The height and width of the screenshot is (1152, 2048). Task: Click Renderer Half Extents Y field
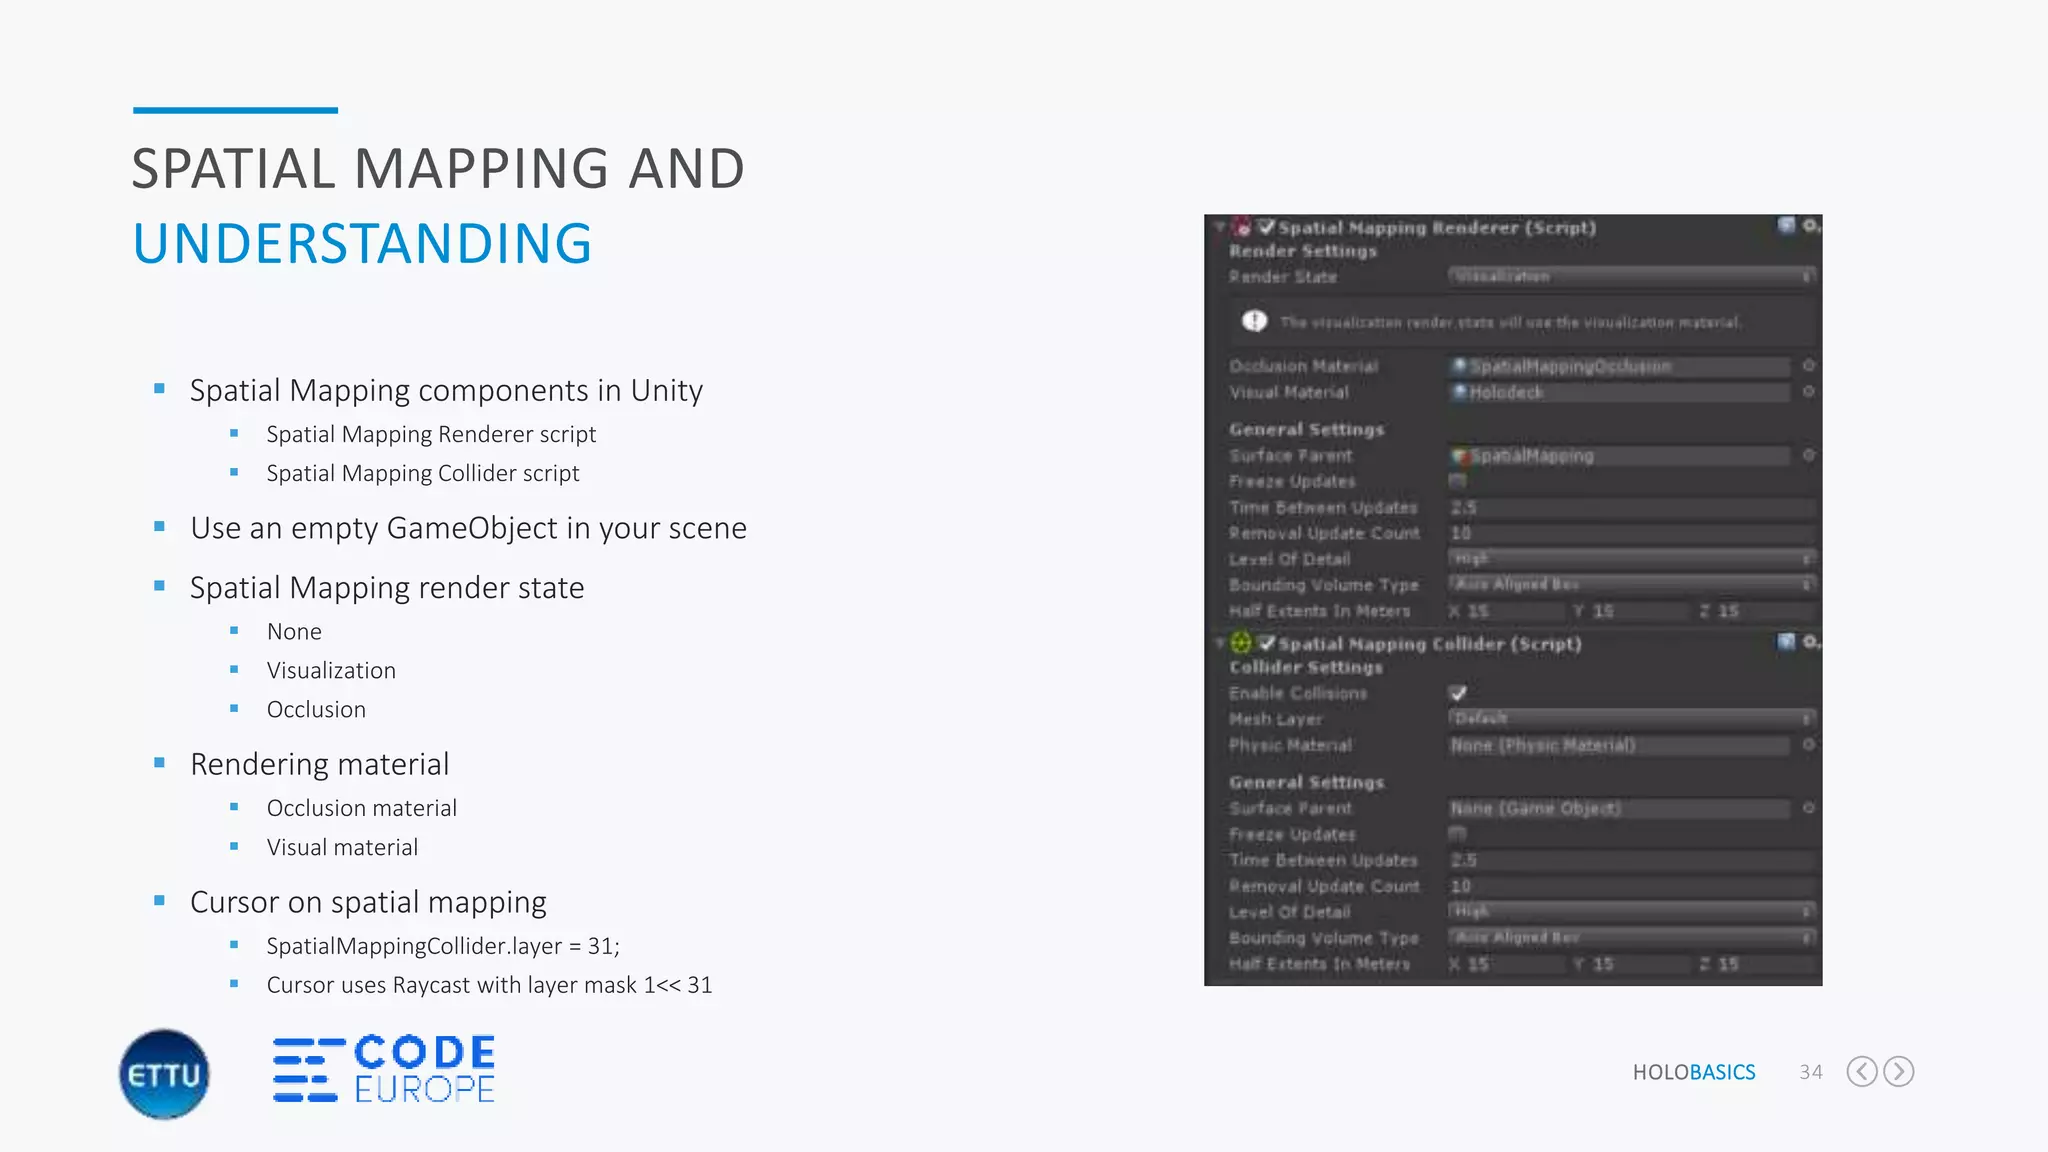coord(1639,611)
